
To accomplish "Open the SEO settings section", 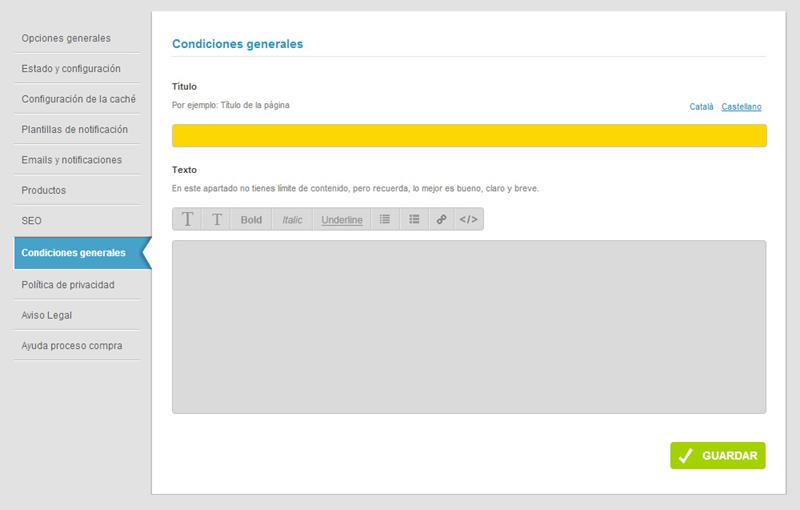I will click(x=31, y=220).
